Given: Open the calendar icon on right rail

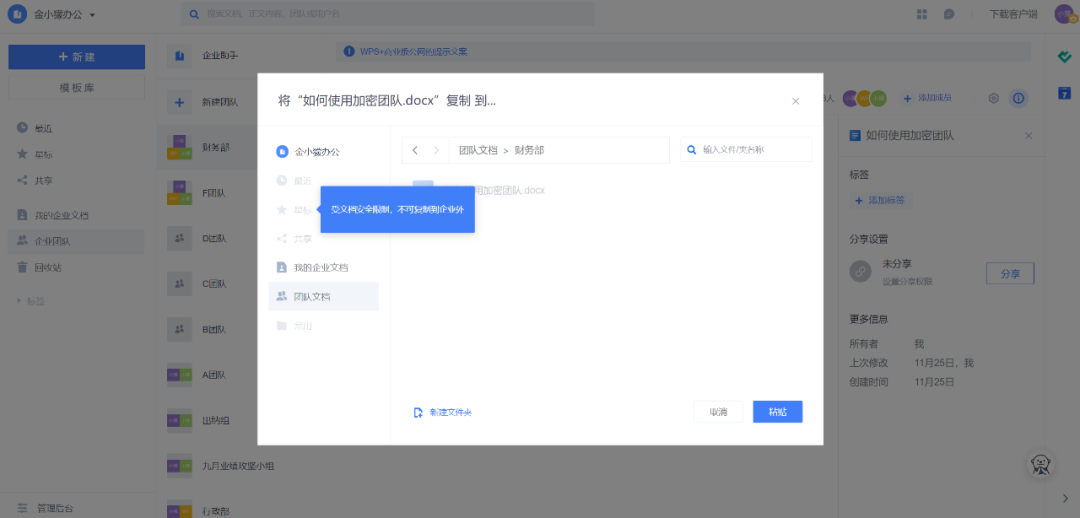Looking at the screenshot, I should click(x=1064, y=92).
